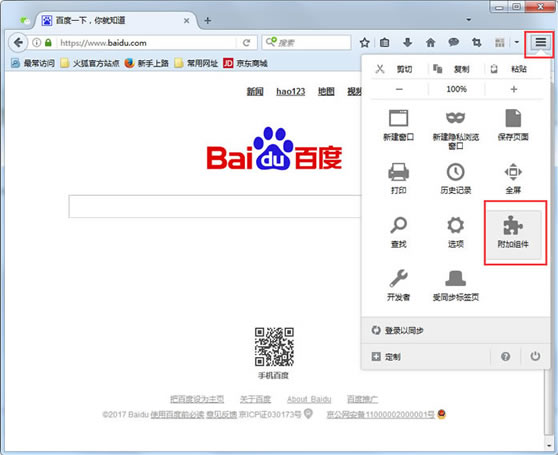Open dropdown arrow beside grid extension icon
This screenshot has width=558, height=455.
tap(517, 43)
